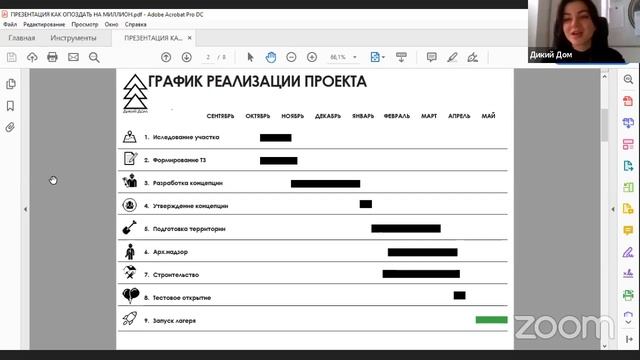This screenshot has height=360, width=640.
Task: Go to next page arrow
Action: coord(187,57)
